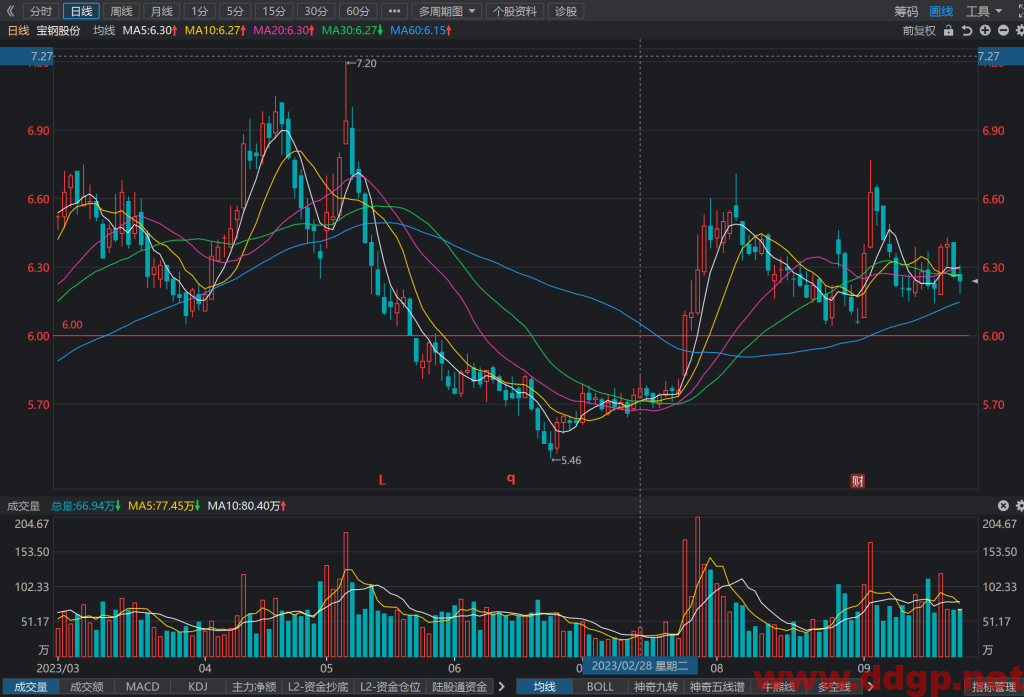Click the MA30:6.27 indicator value
1024x697 pixels.
click(x=352, y=31)
